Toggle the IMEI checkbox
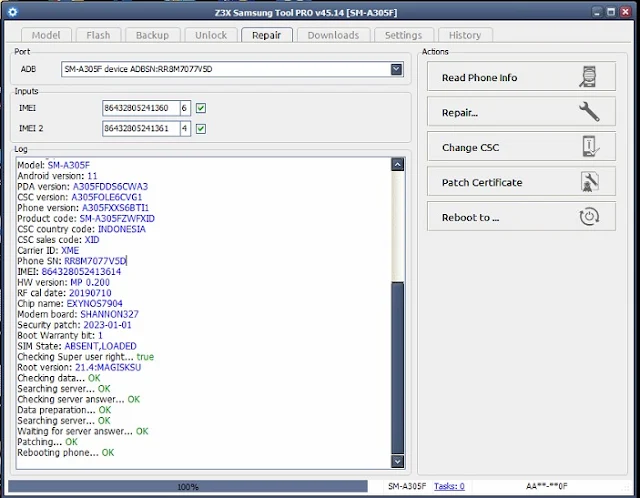640x498 pixels. point(201,108)
